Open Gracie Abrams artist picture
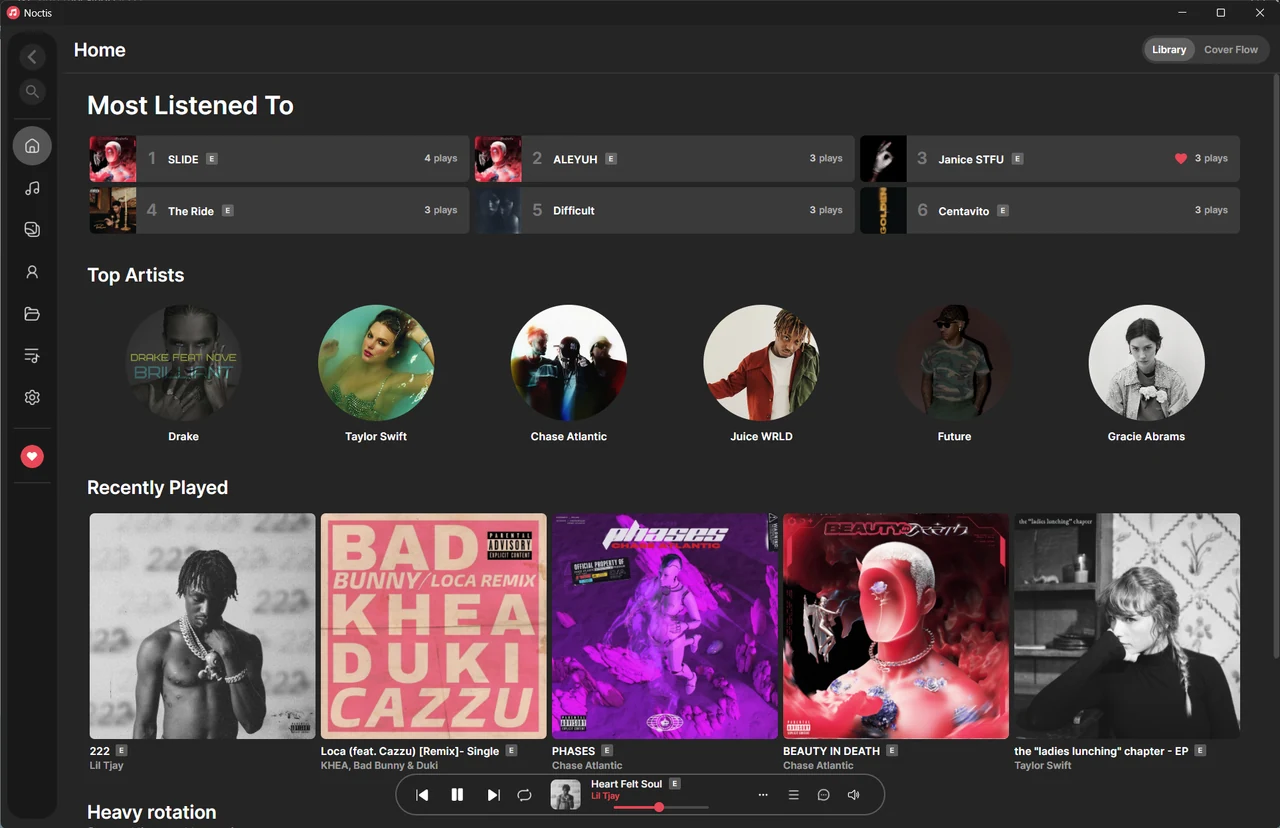The width and height of the screenshot is (1280, 828). (1147, 363)
